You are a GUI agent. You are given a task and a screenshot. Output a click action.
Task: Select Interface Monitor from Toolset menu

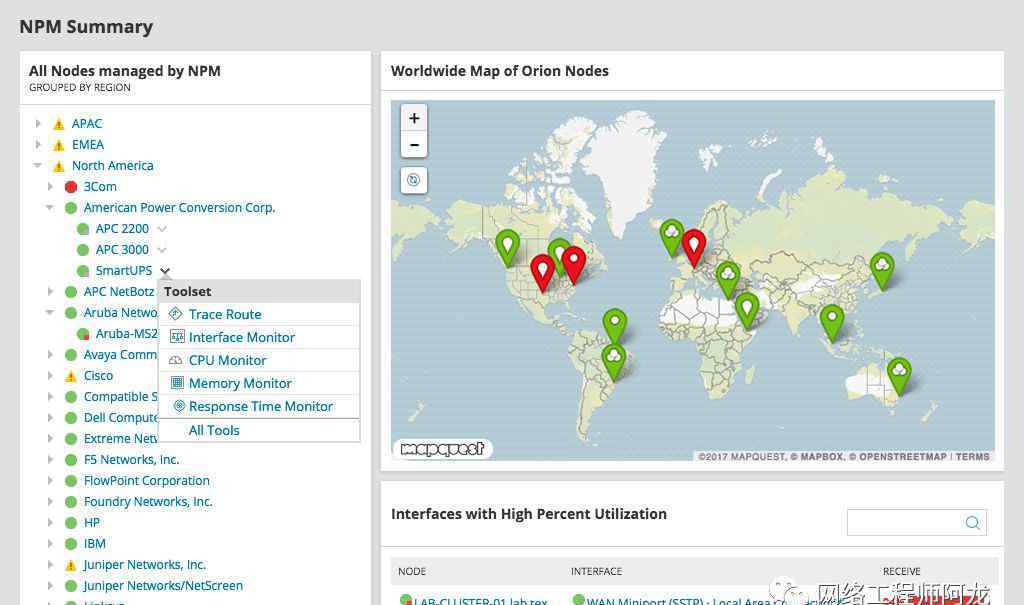coord(241,337)
